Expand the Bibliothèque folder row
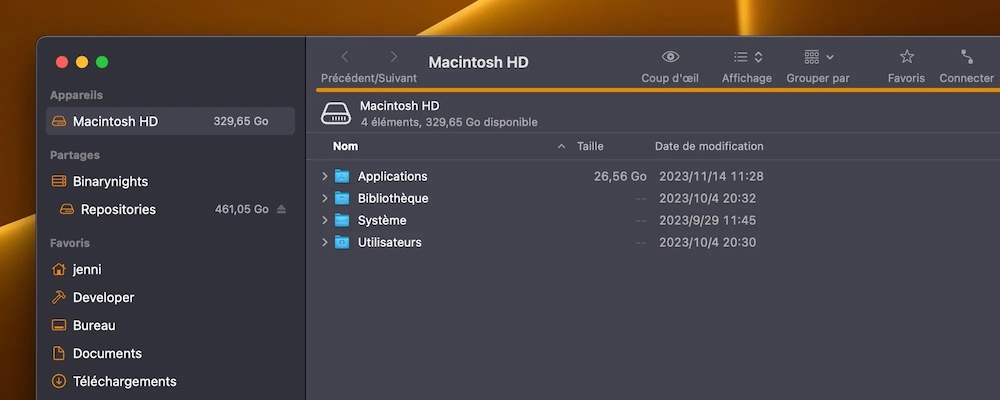This screenshot has height=400, width=1000. (325, 198)
